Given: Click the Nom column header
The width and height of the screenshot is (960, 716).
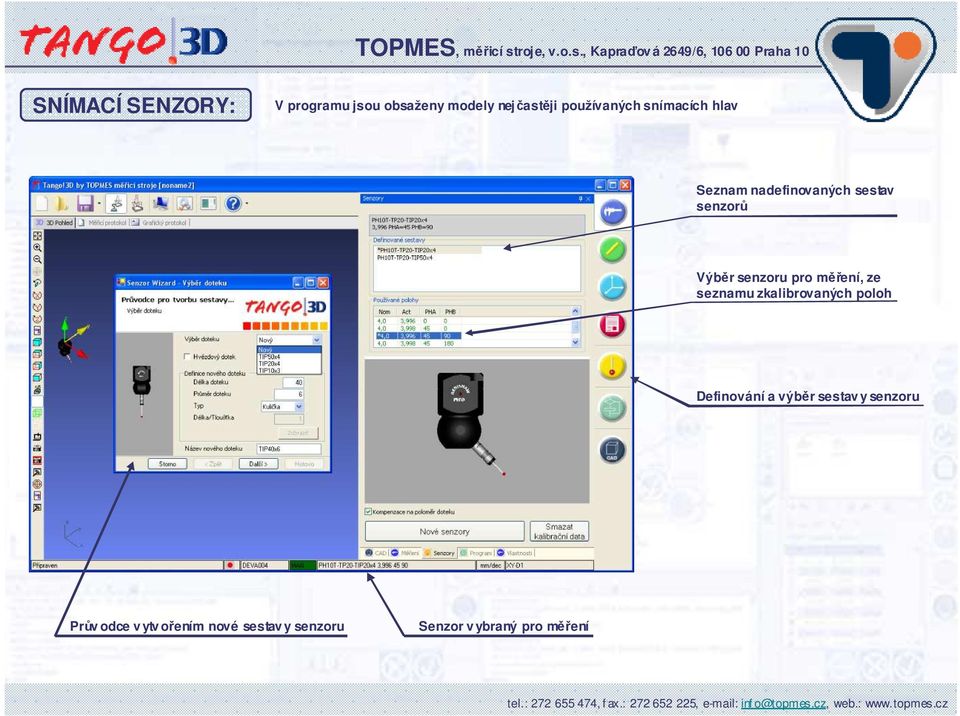Looking at the screenshot, I should coord(384,312).
